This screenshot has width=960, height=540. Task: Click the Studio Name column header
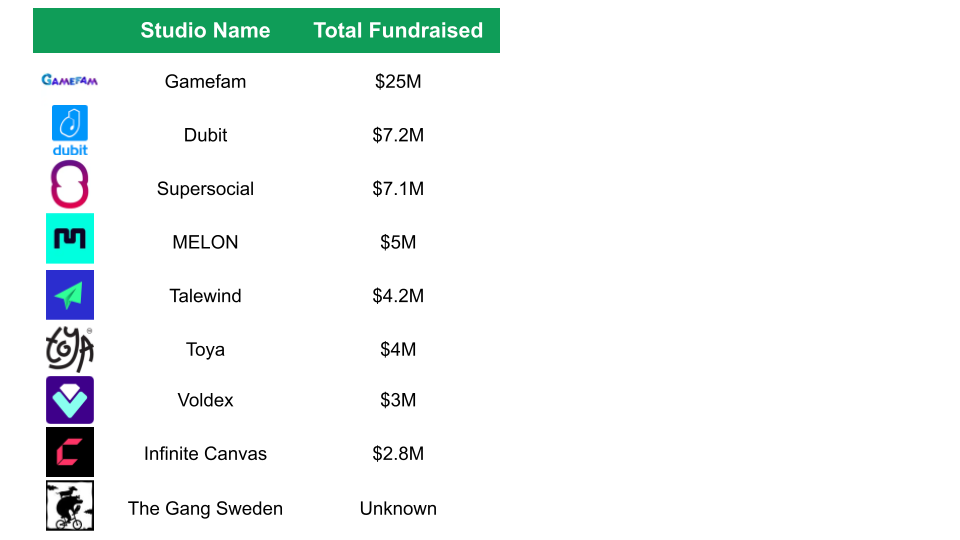205,30
